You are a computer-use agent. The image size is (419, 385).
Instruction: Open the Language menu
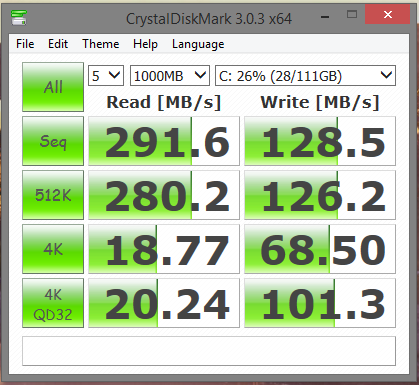click(x=198, y=44)
